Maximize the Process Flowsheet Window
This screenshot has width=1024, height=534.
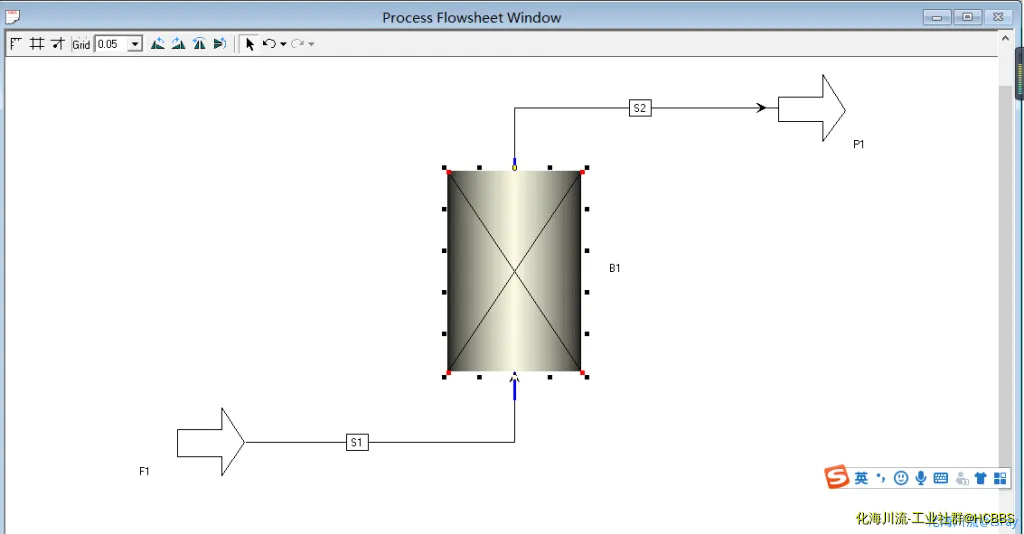click(967, 18)
